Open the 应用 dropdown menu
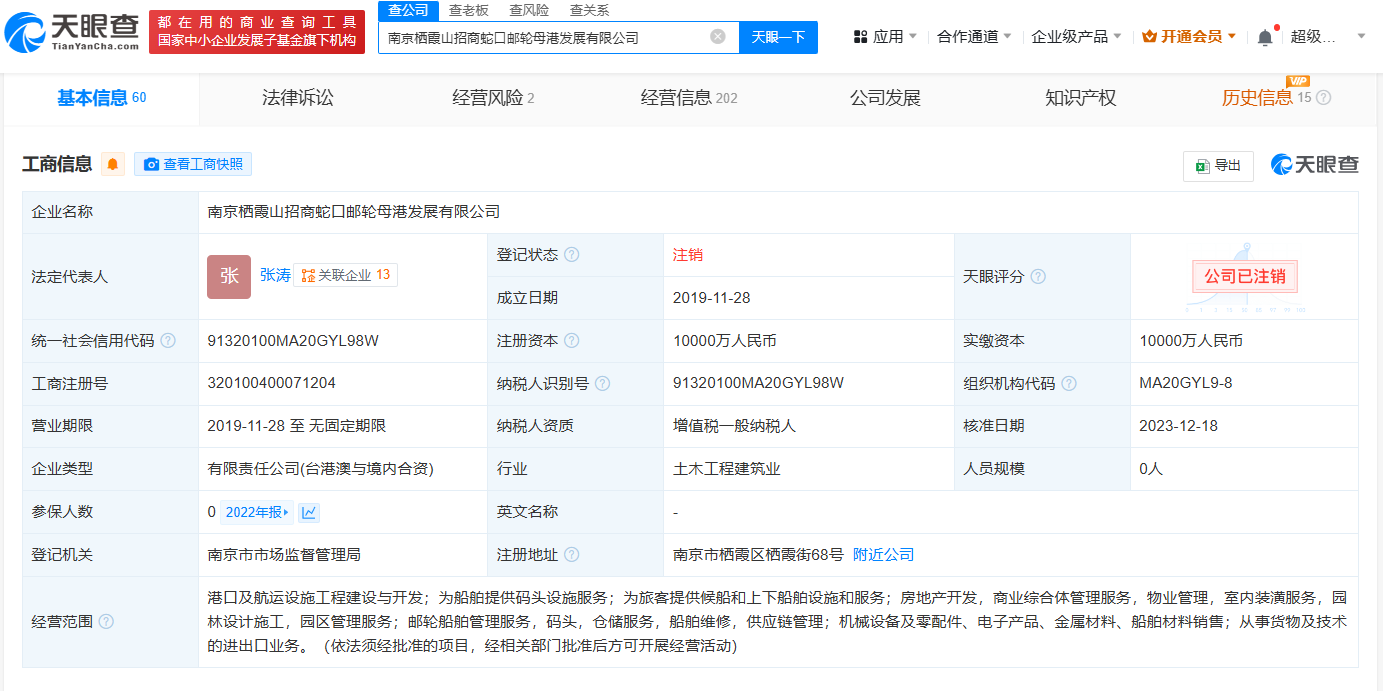 885,37
